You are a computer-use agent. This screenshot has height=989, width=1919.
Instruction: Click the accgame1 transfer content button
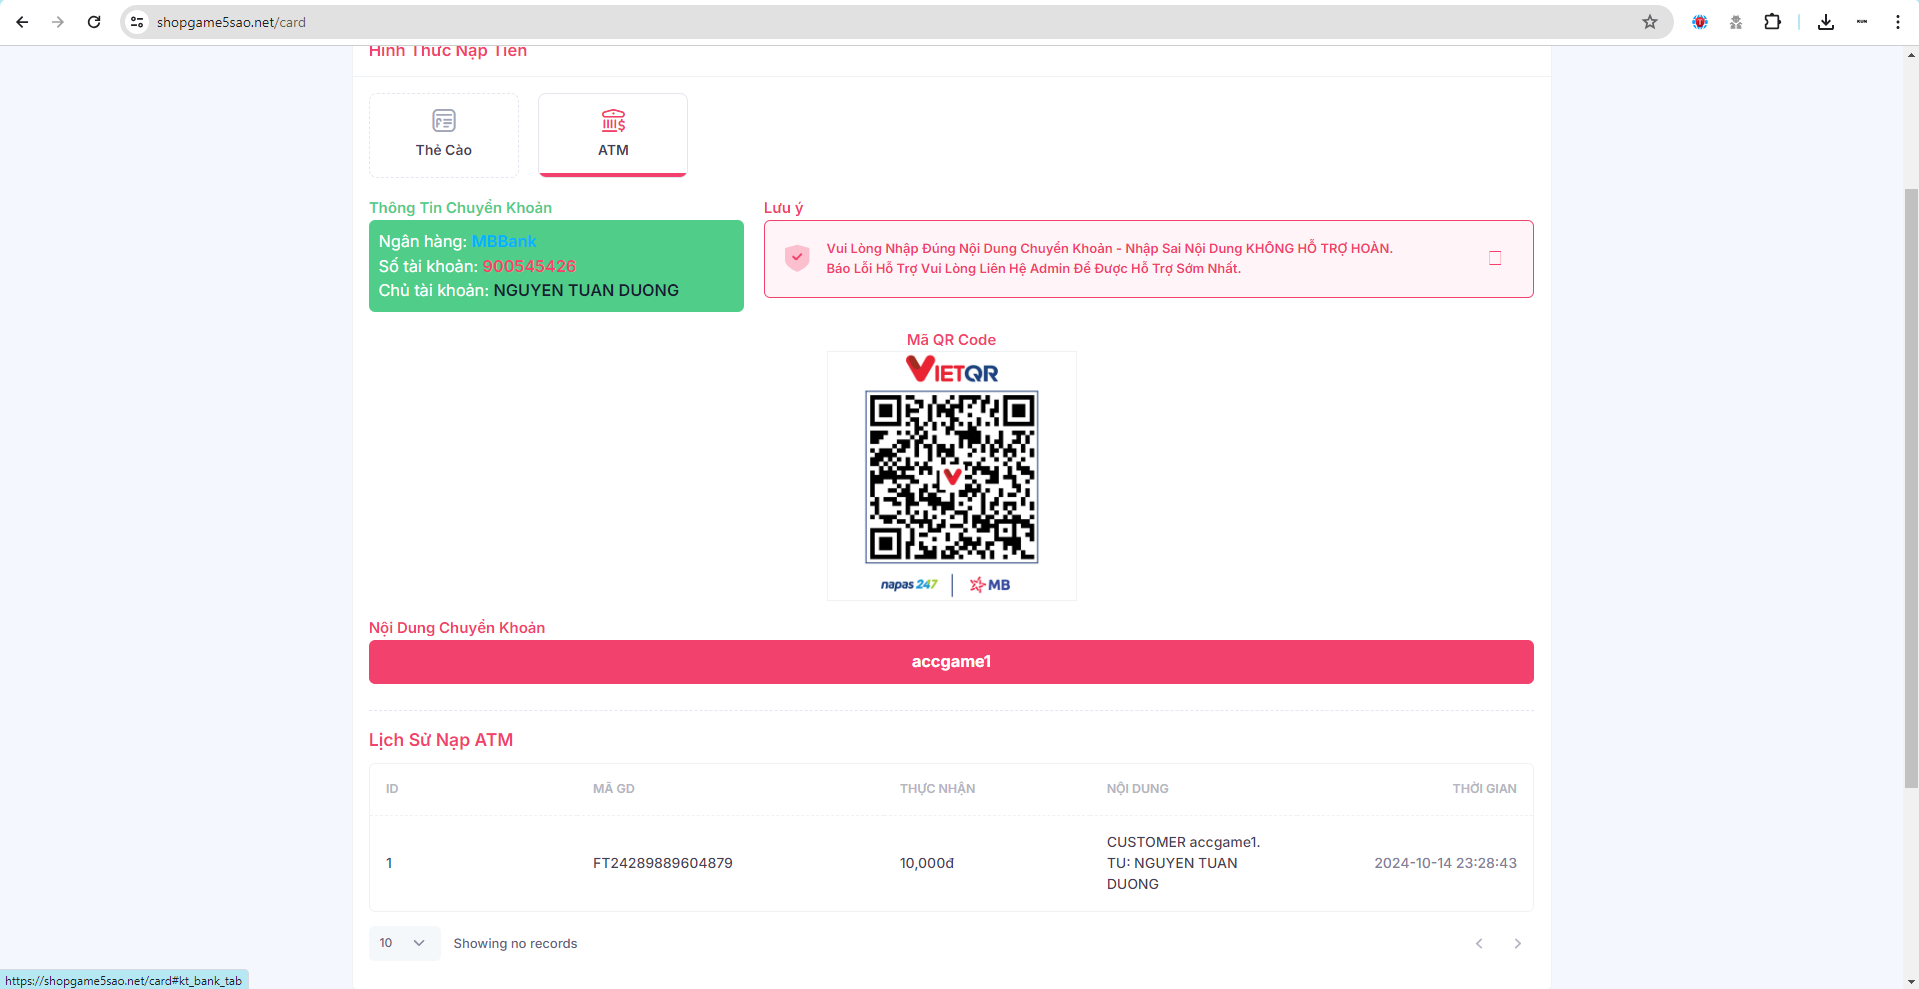[x=950, y=662]
